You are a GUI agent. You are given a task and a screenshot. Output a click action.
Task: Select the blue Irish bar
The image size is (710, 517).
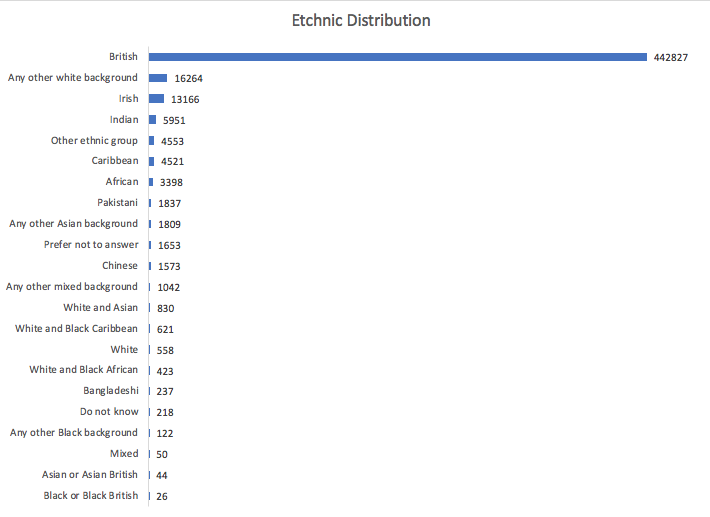coord(156,99)
